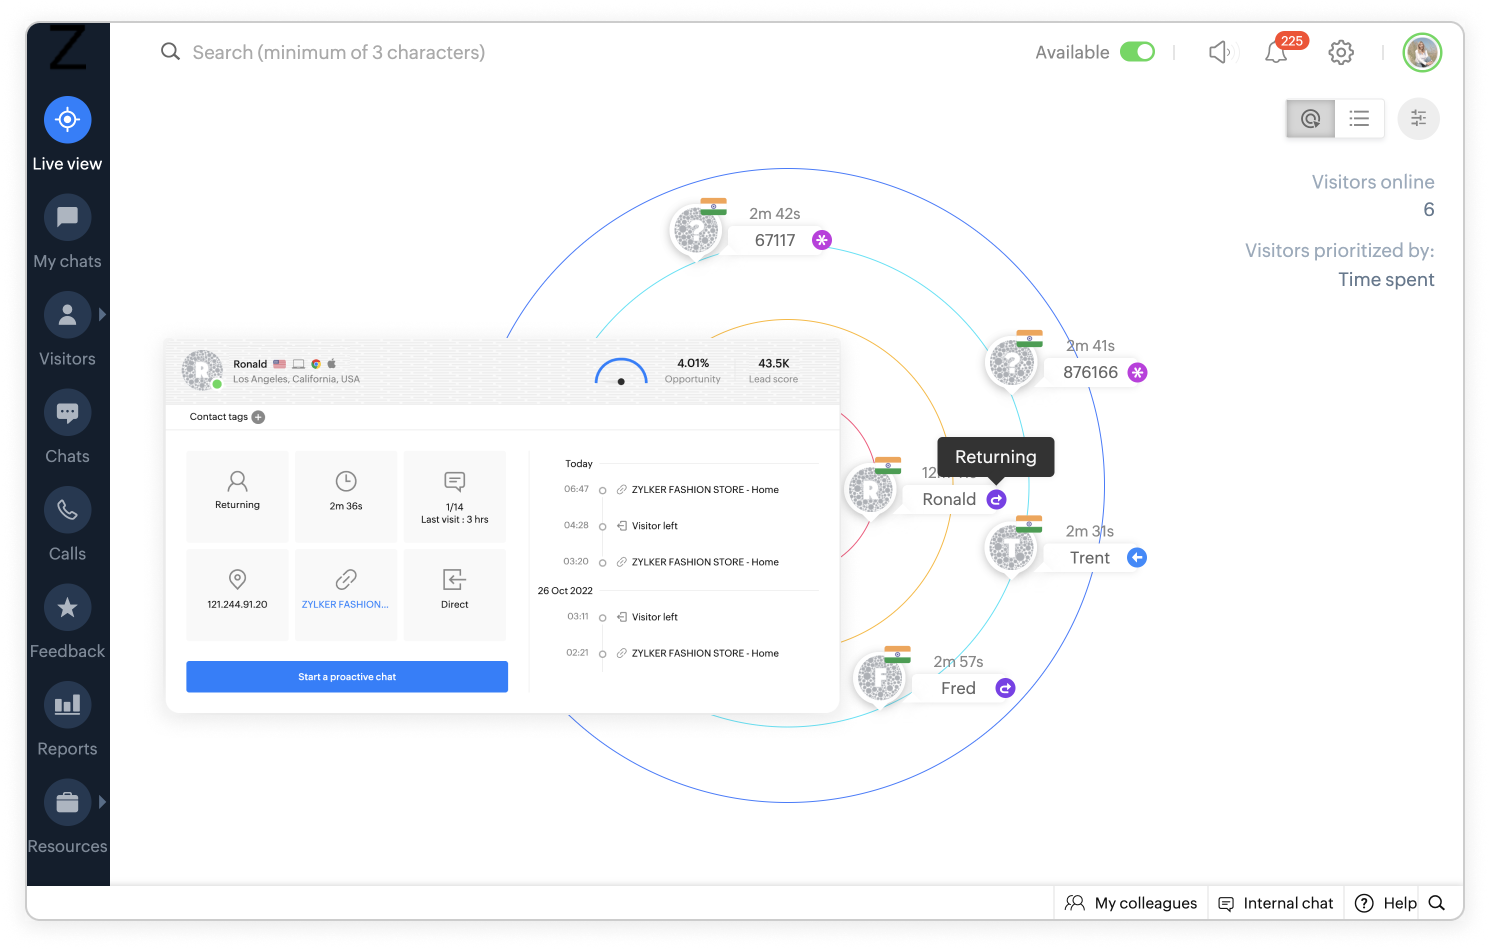Open the Reports chart icon
Viewport: 1490px width, 950px height.
pos(67,705)
